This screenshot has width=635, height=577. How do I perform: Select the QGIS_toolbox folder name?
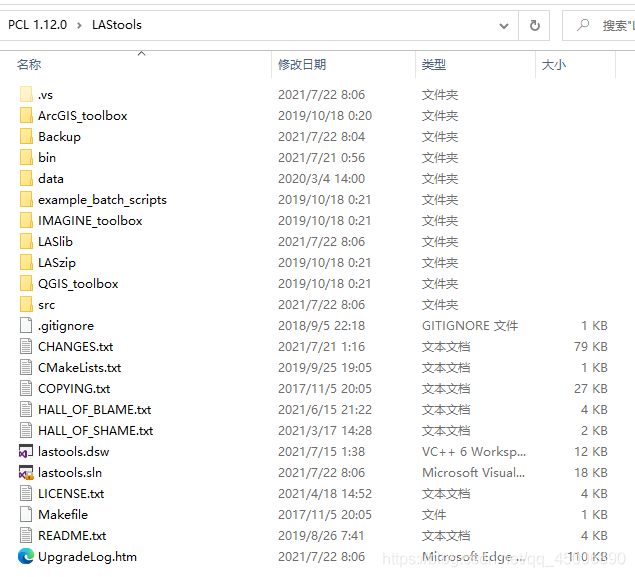pyautogui.click(x=78, y=284)
